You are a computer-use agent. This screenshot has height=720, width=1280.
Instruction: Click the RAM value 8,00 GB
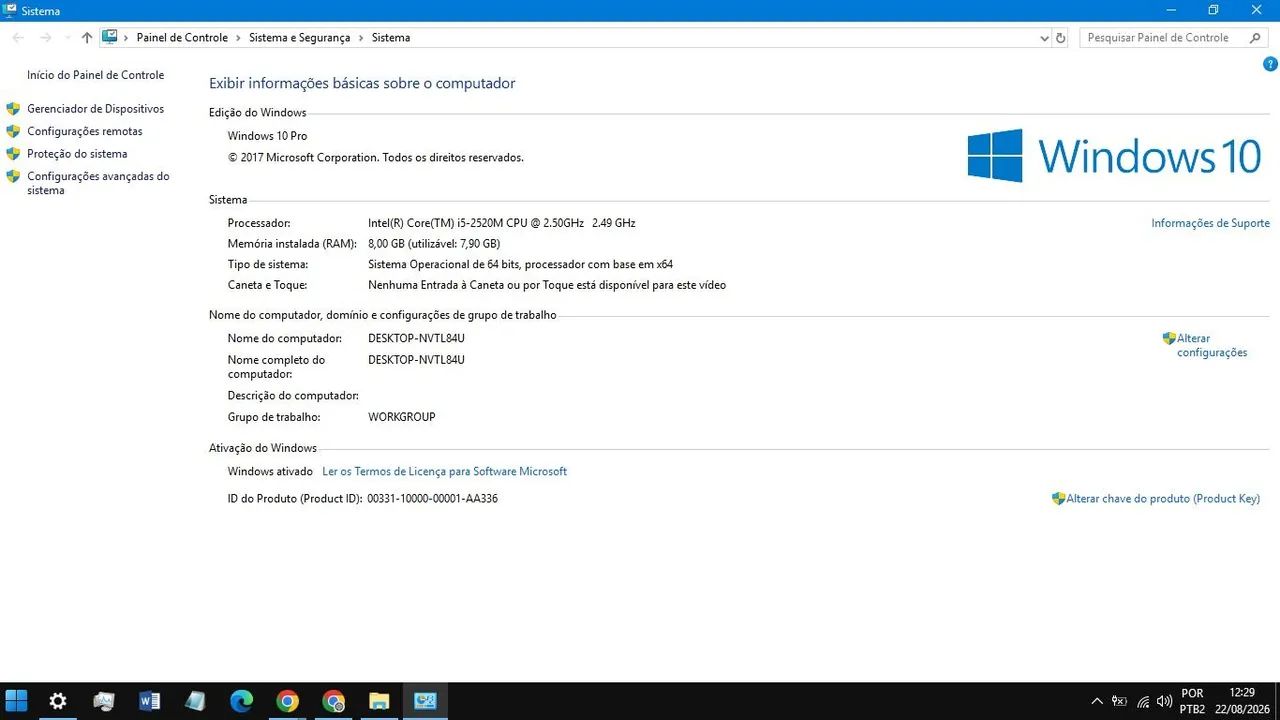click(434, 244)
